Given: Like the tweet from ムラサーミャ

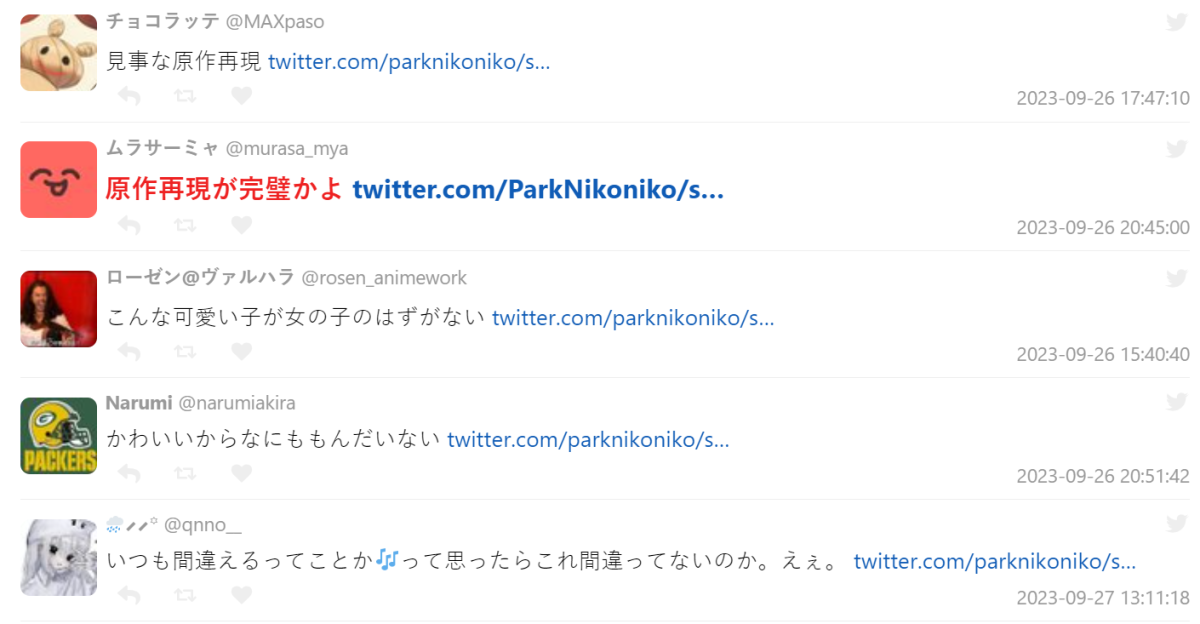Looking at the screenshot, I should coord(241,225).
